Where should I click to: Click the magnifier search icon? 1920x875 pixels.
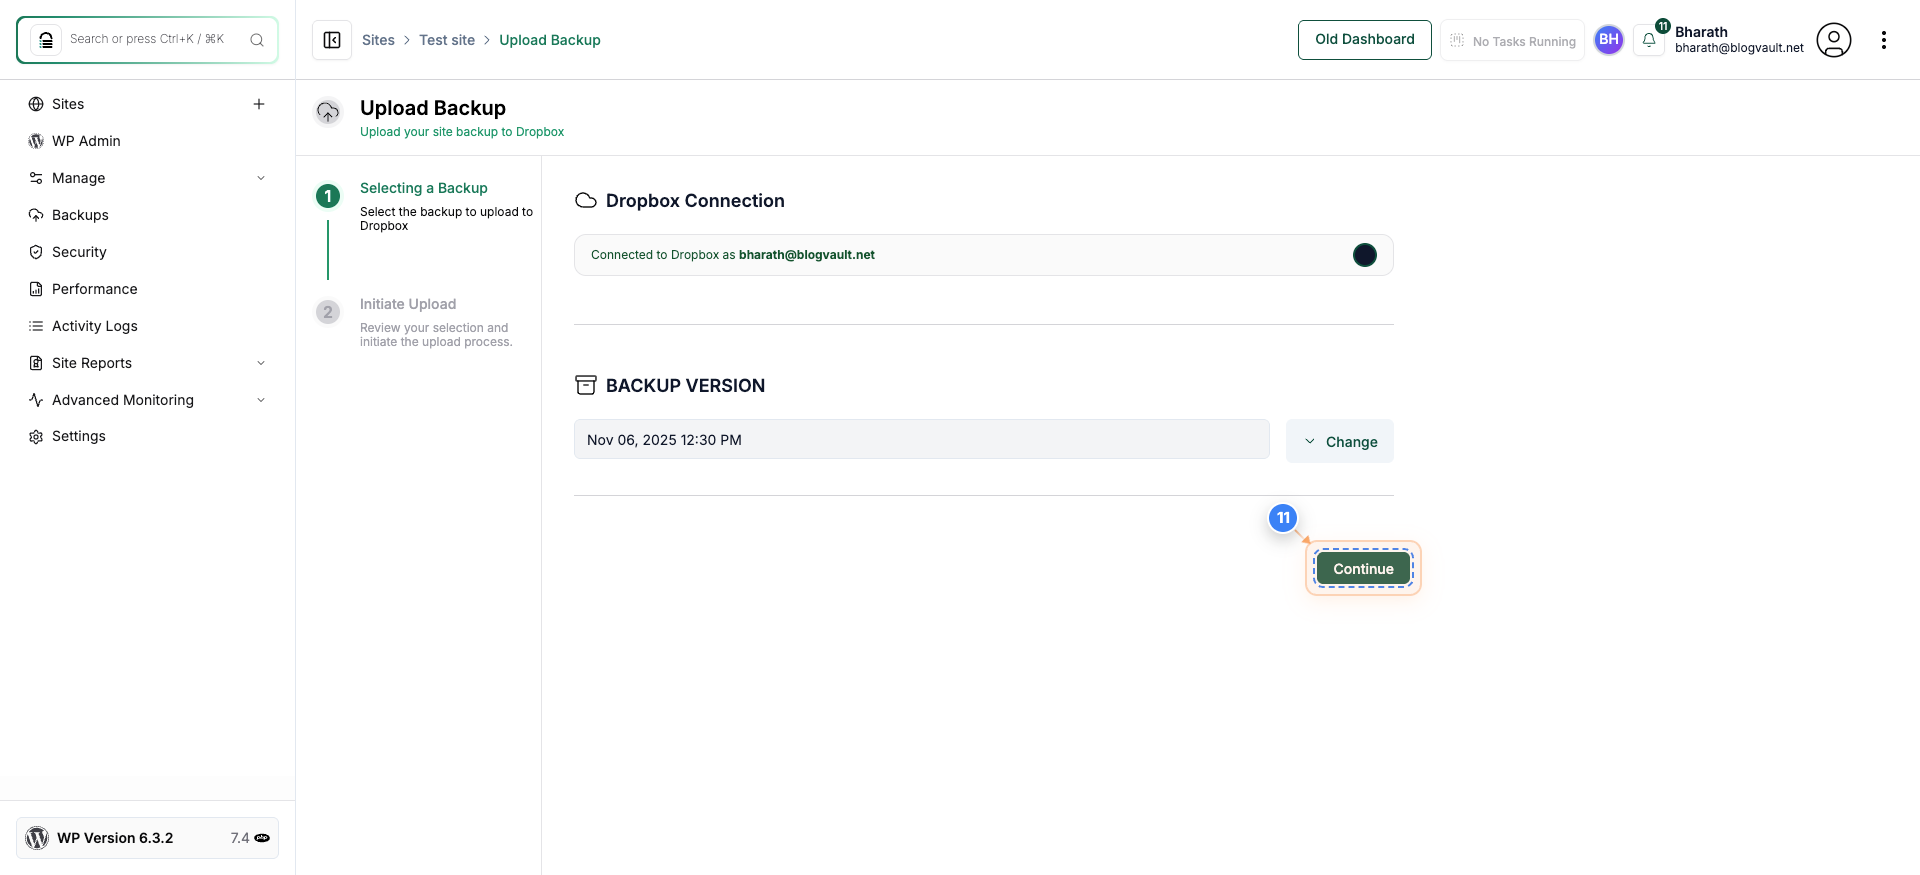click(257, 40)
